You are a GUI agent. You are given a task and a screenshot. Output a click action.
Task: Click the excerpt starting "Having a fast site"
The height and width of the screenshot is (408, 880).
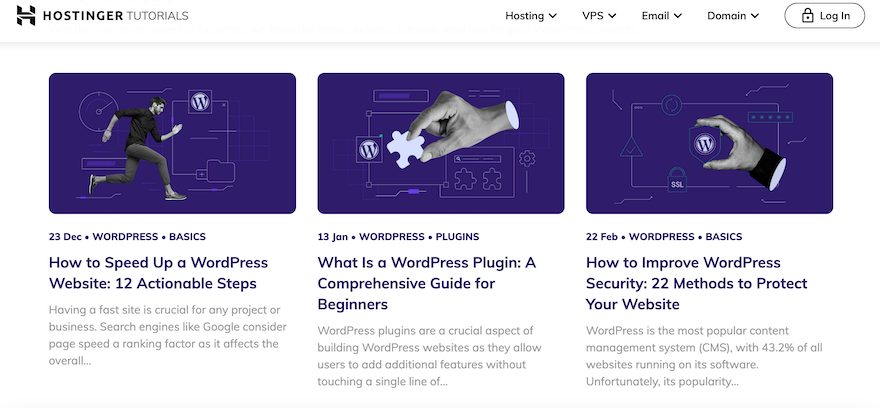click(x=168, y=335)
